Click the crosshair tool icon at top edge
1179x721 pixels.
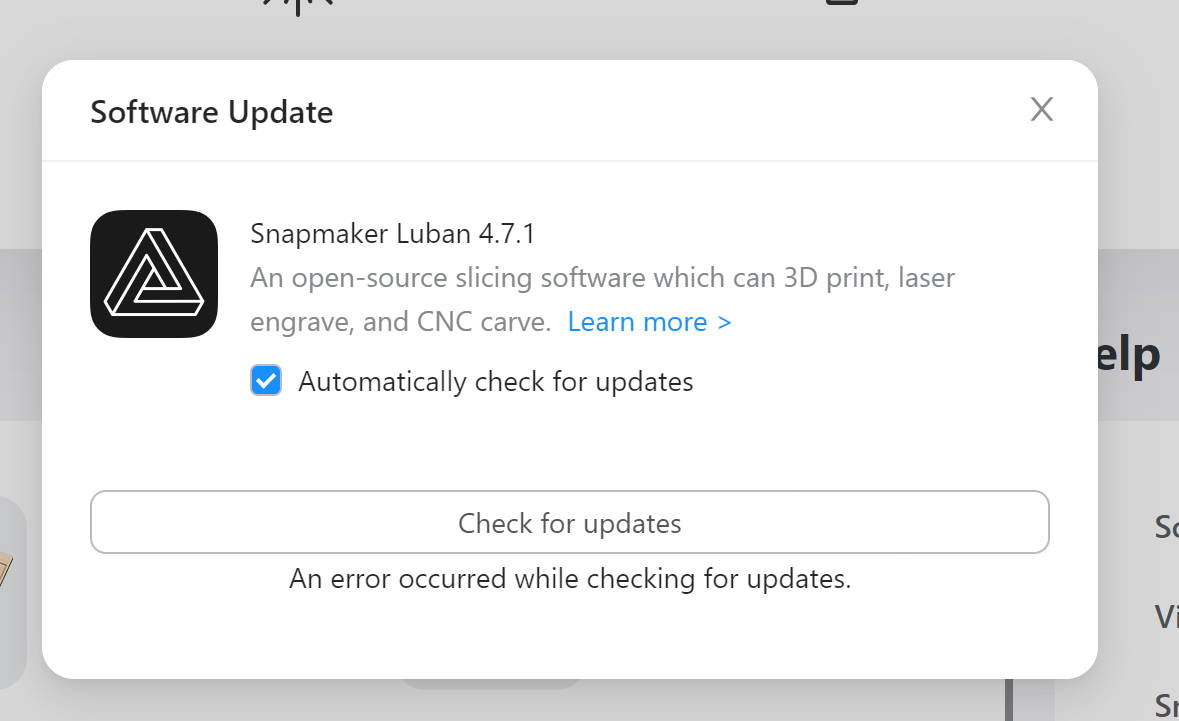pyautogui.click(x=297, y=8)
